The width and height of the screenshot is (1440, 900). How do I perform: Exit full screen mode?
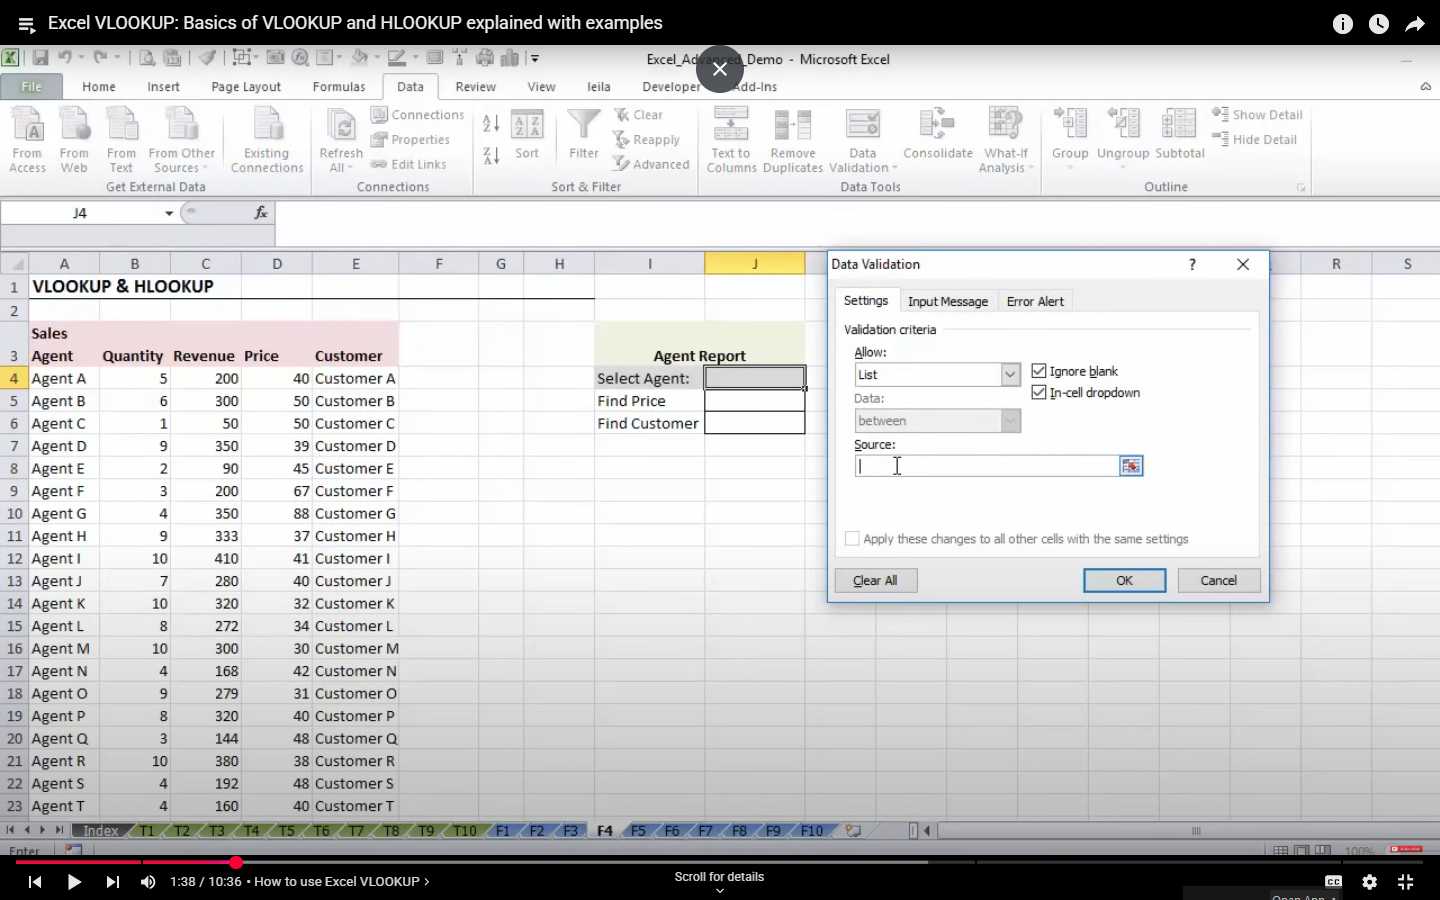[x=1406, y=881]
